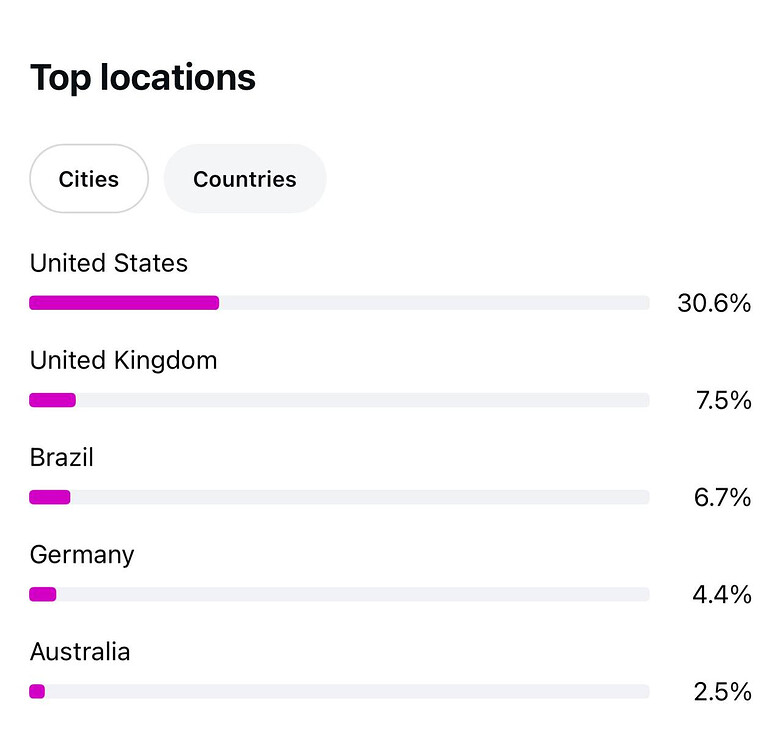Click the Top locations heading
The width and height of the screenshot is (781, 750).
point(143,77)
